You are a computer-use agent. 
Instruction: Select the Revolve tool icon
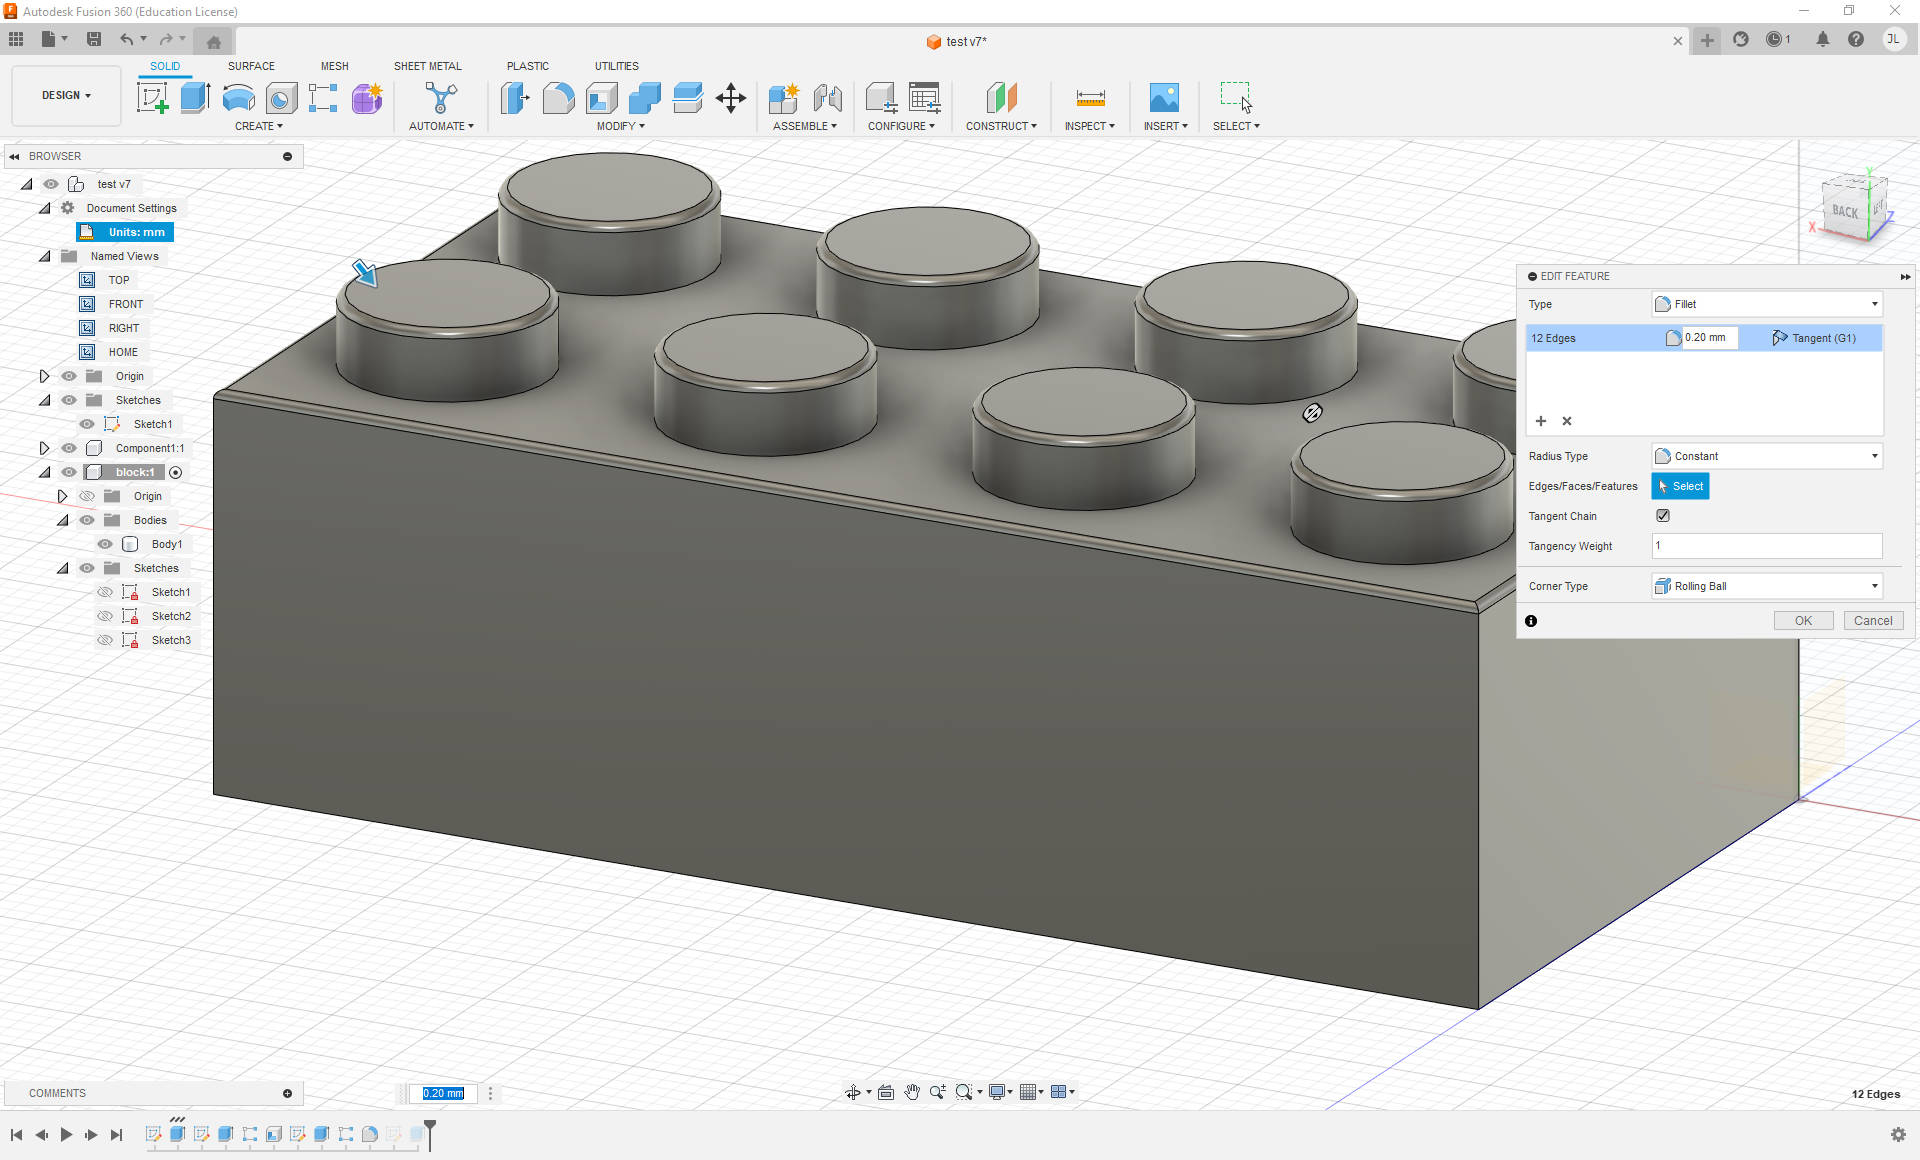(238, 98)
